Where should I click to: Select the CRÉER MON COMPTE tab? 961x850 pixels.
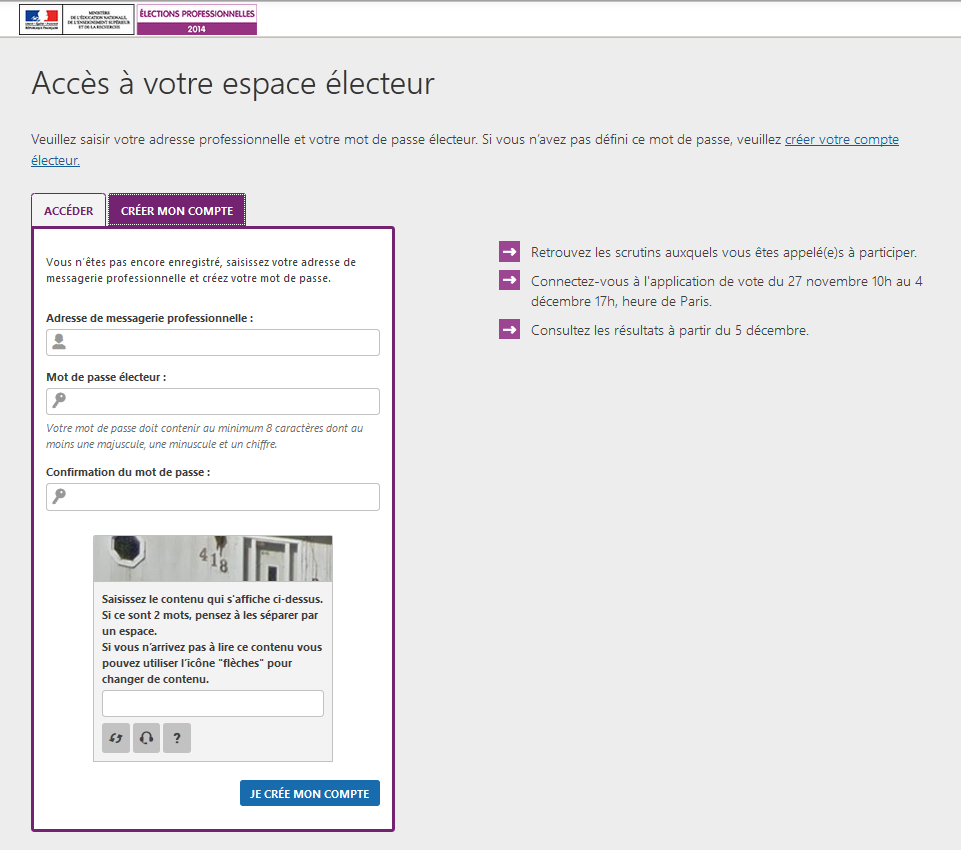click(177, 211)
